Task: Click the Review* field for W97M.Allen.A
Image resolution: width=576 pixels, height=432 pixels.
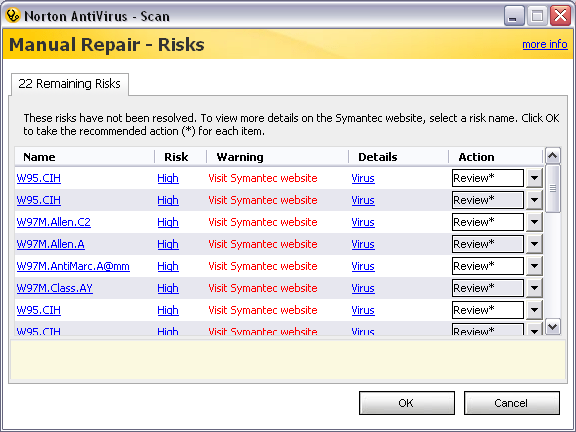Action: [488, 244]
